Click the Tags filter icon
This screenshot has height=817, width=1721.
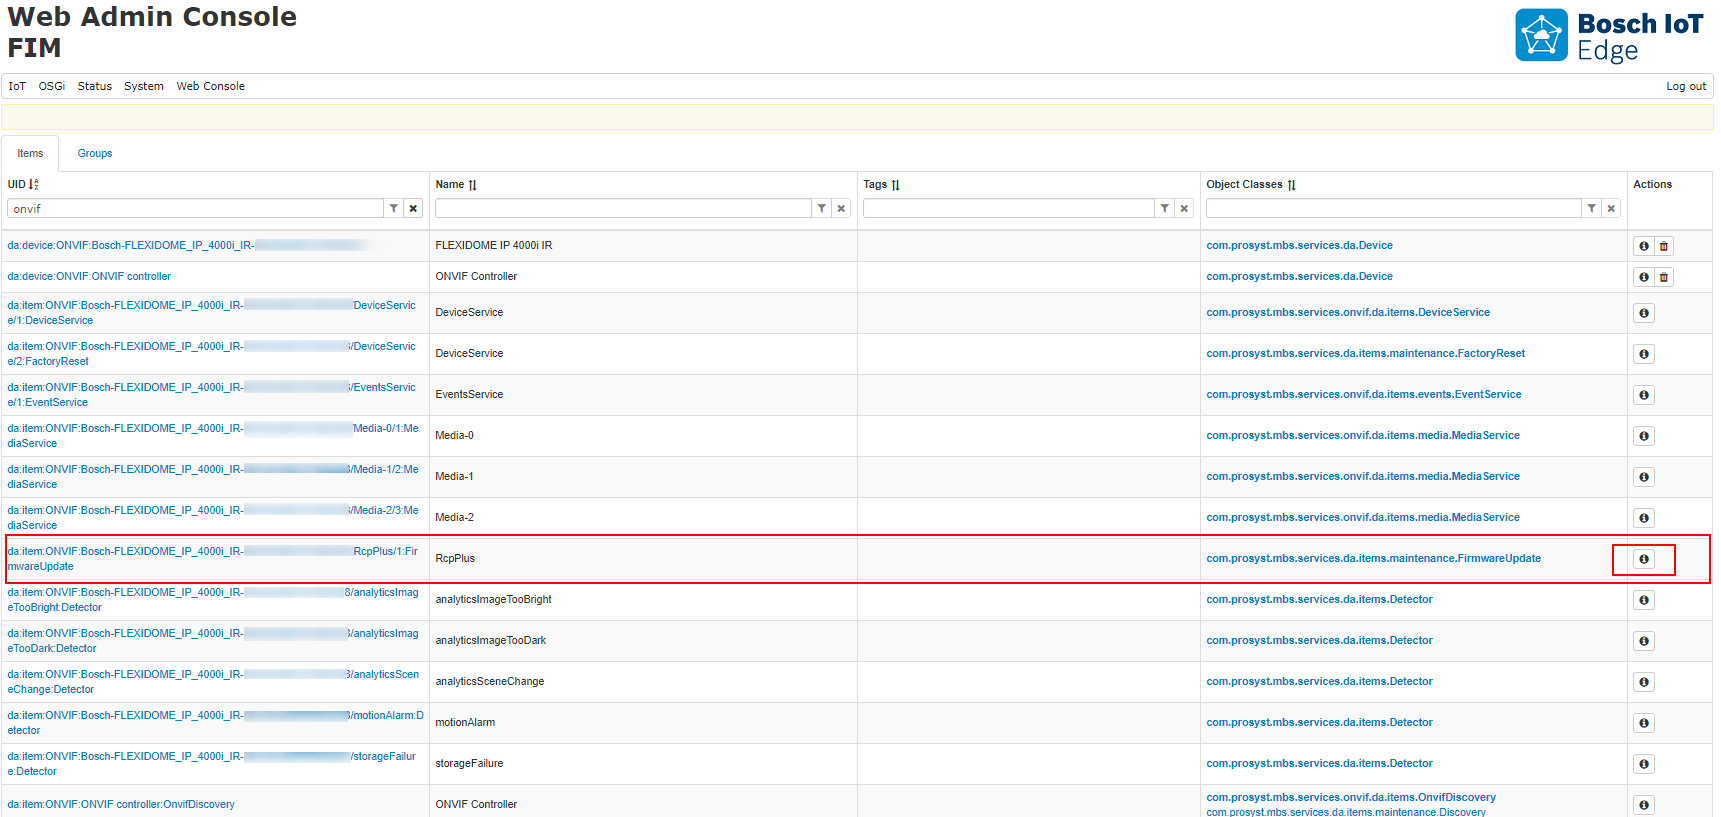[x=1165, y=209]
